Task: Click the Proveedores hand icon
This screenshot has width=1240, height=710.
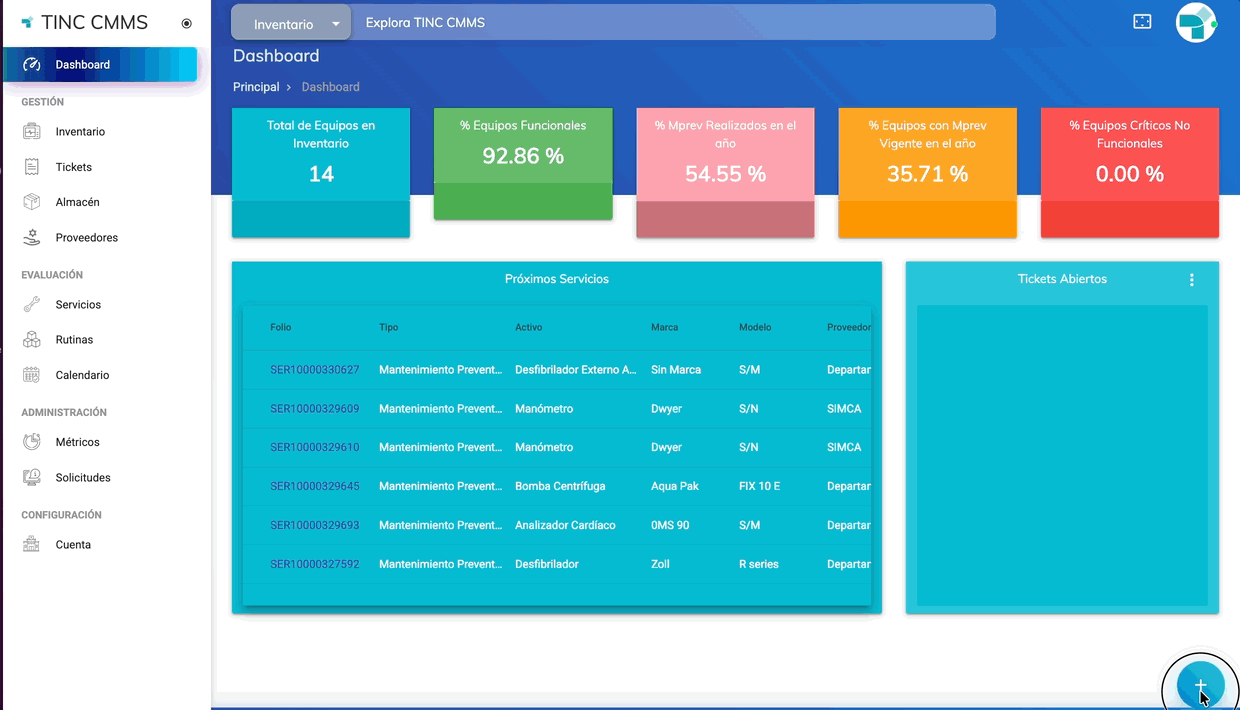Action: (32, 238)
